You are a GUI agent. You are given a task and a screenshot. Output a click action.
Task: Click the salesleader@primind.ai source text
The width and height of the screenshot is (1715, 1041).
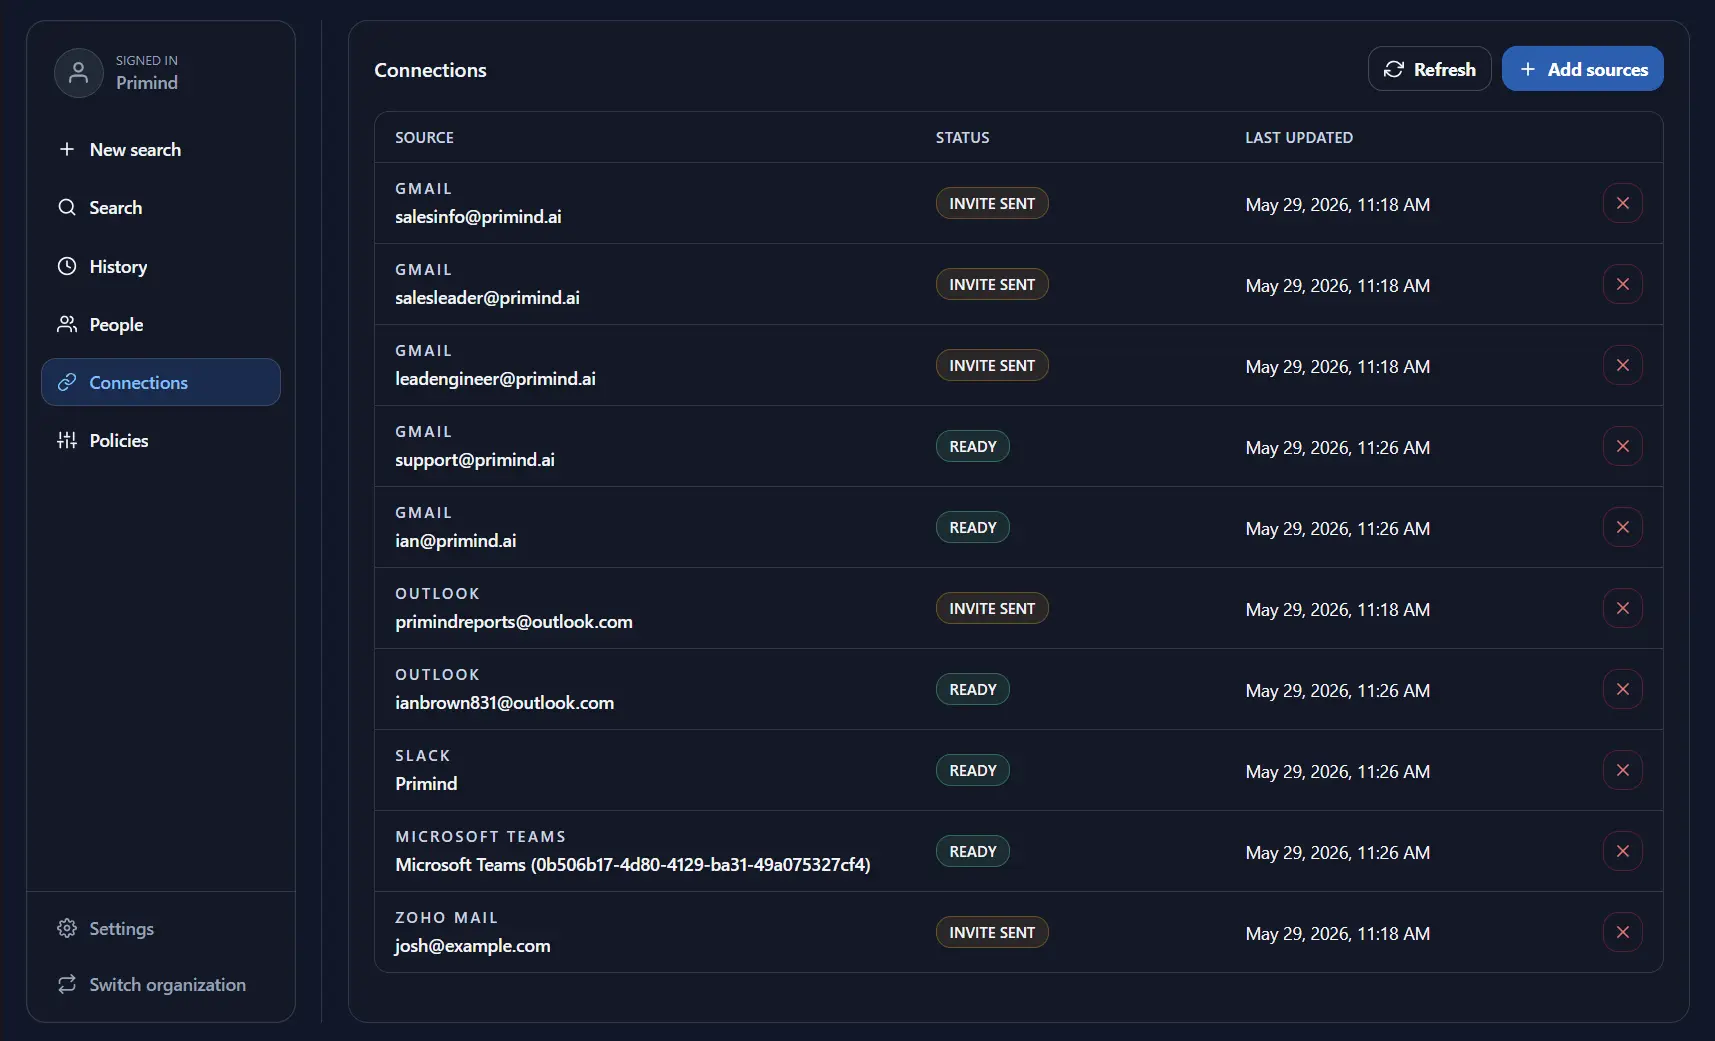487,298
